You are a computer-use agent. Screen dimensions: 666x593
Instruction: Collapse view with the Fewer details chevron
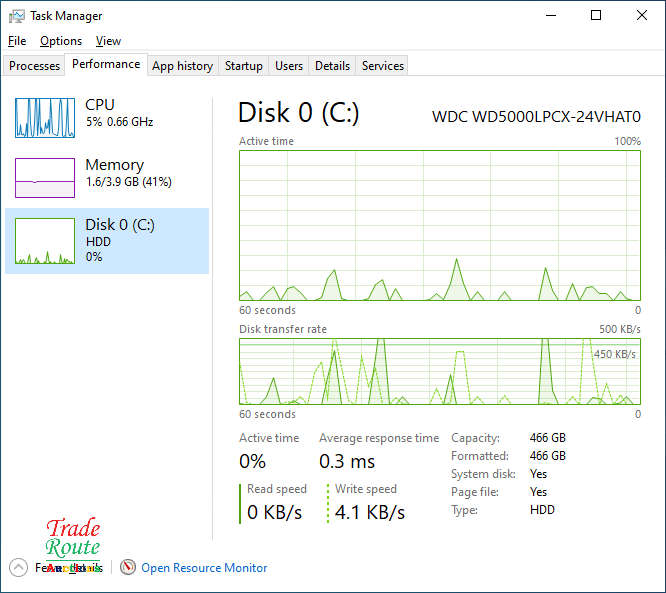(x=18, y=567)
